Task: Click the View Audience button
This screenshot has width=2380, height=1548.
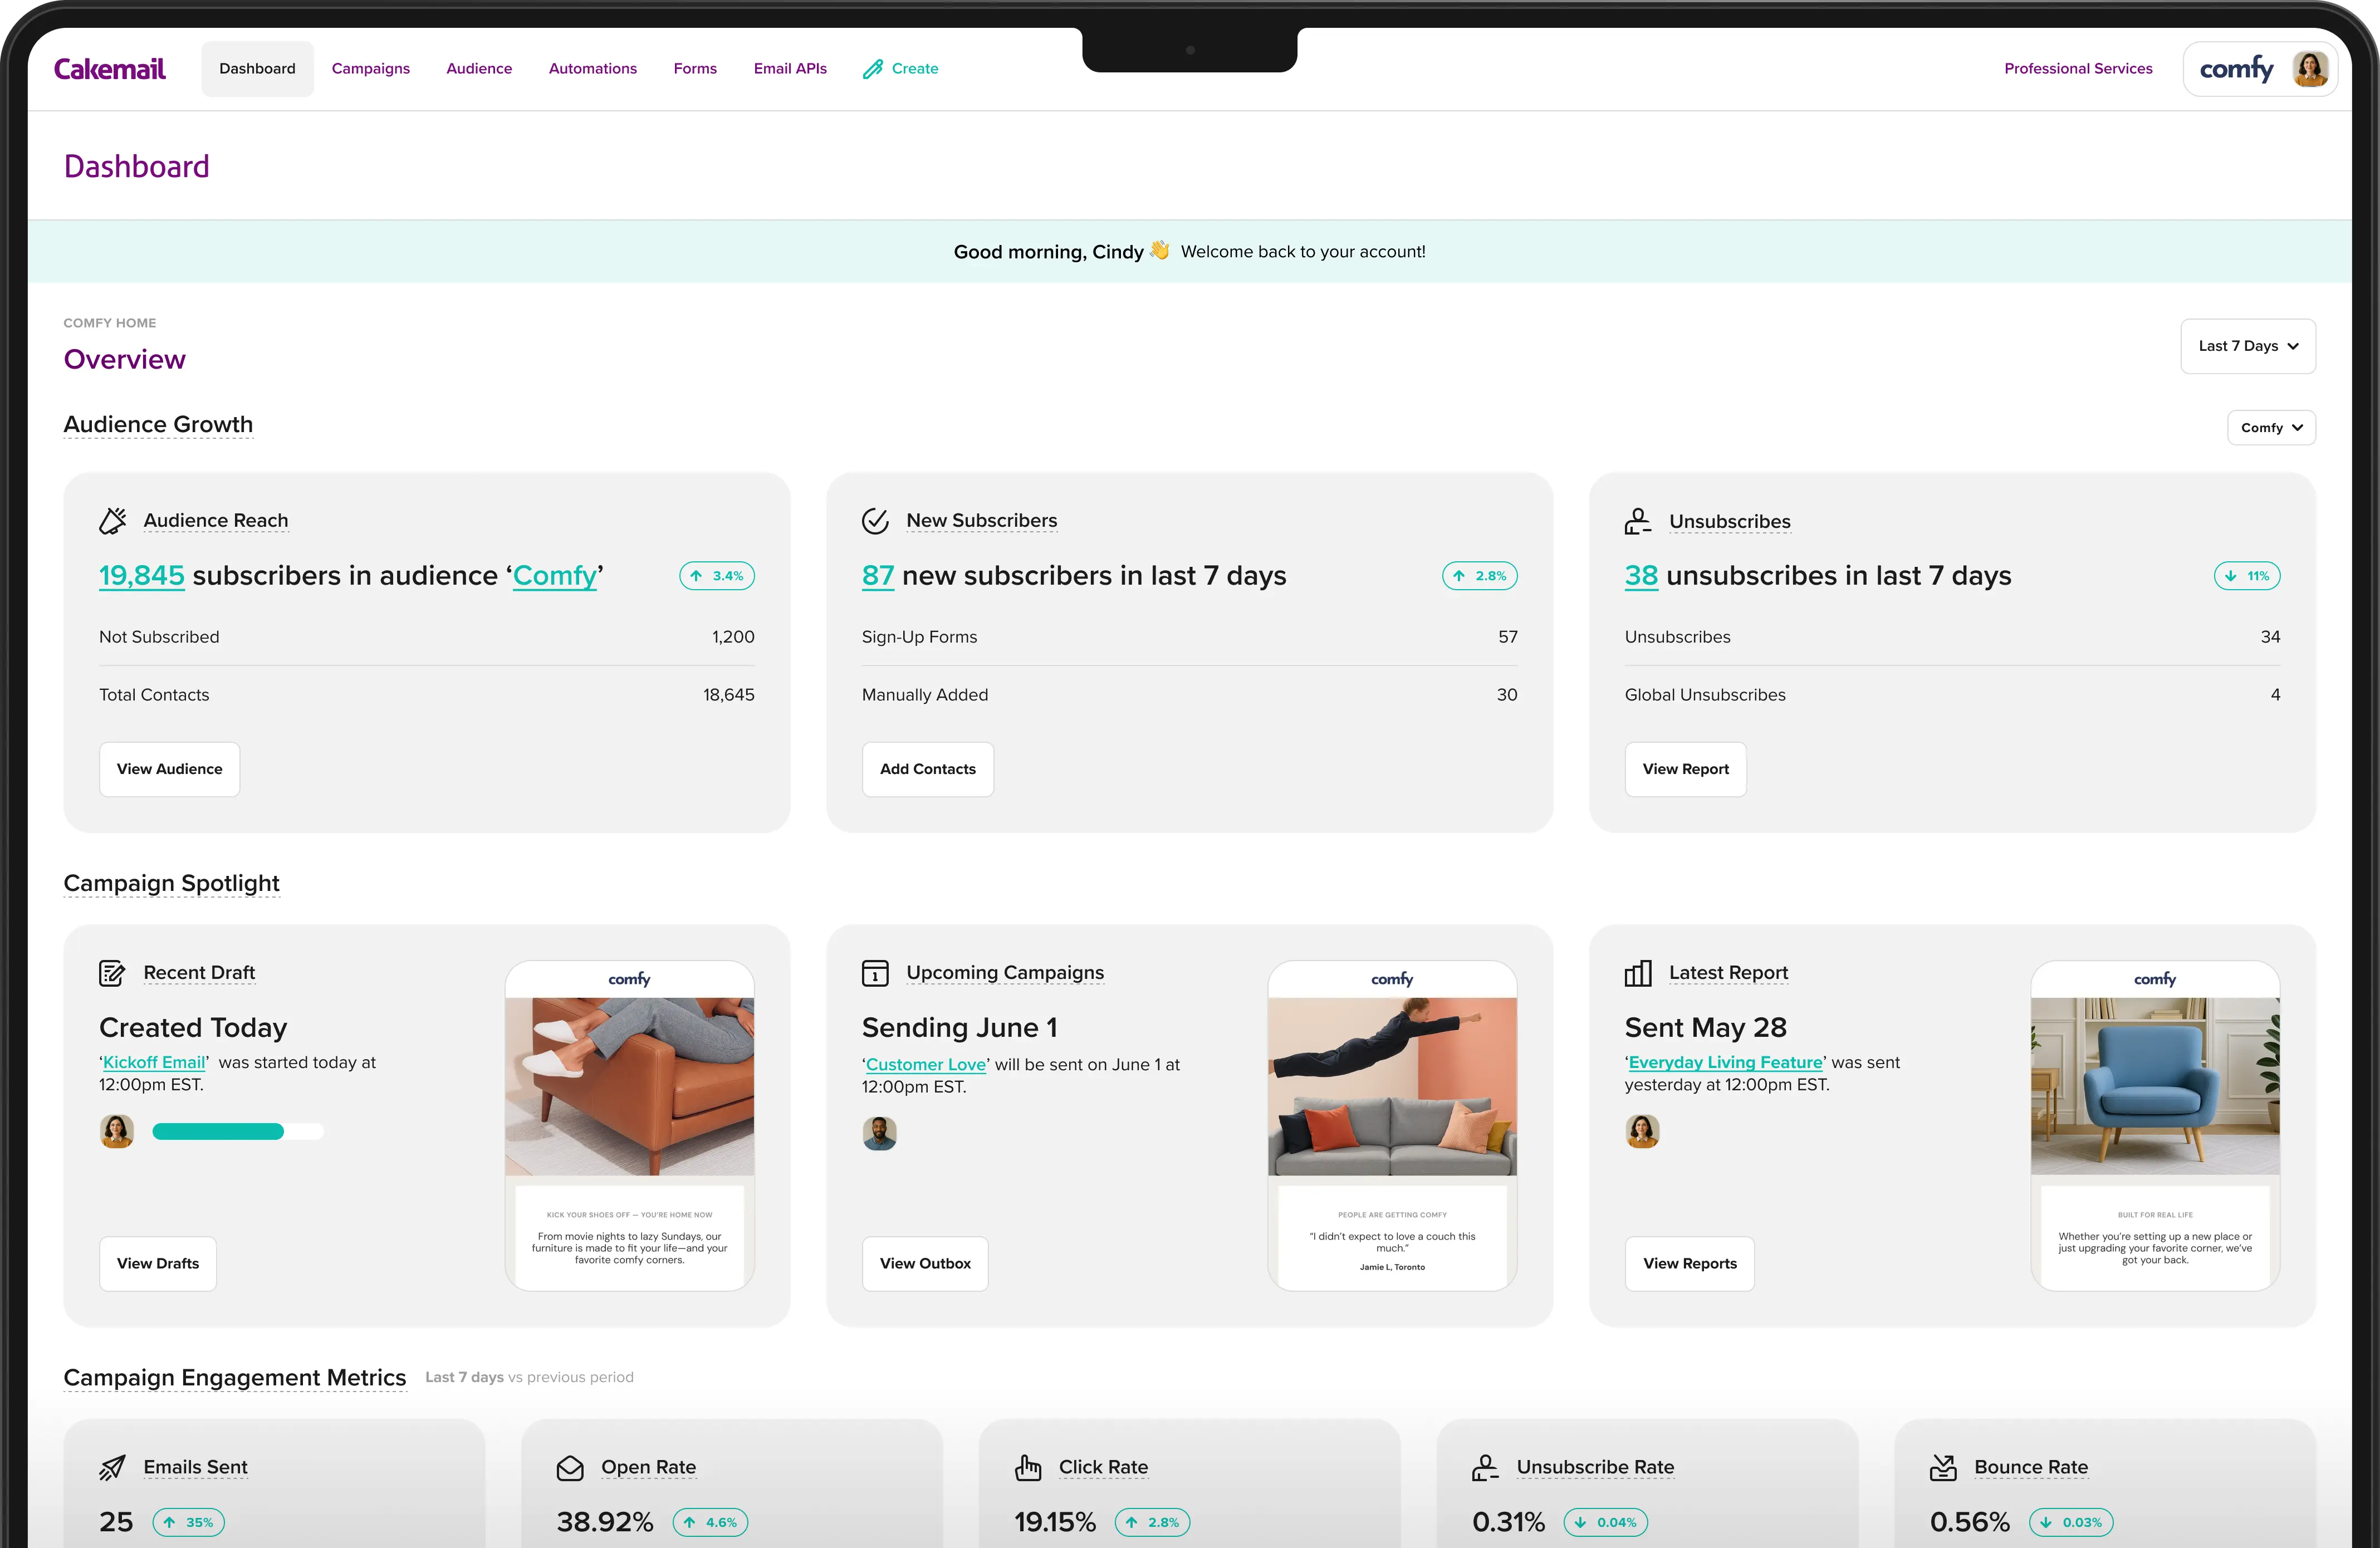Action: tap(169, 769)
